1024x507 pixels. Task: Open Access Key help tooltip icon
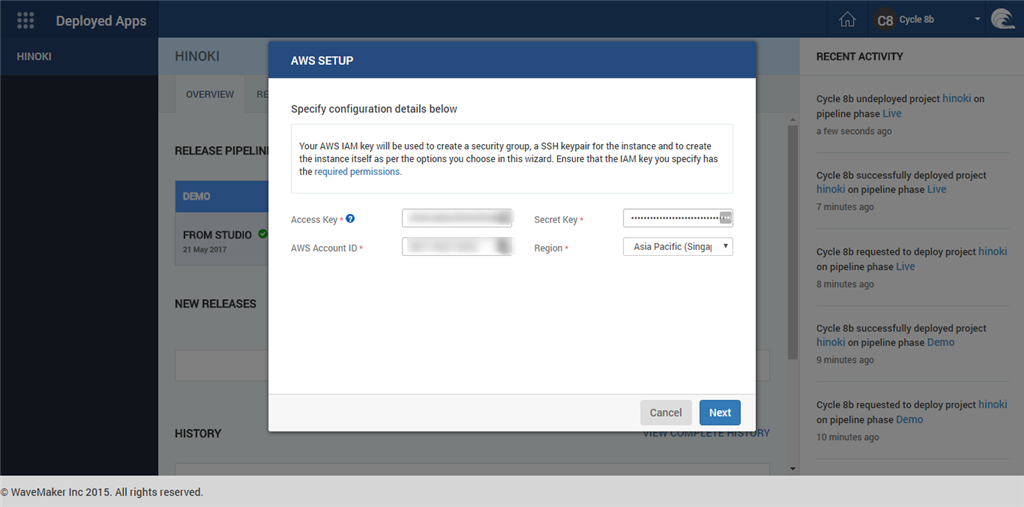[x=350, y=219]
